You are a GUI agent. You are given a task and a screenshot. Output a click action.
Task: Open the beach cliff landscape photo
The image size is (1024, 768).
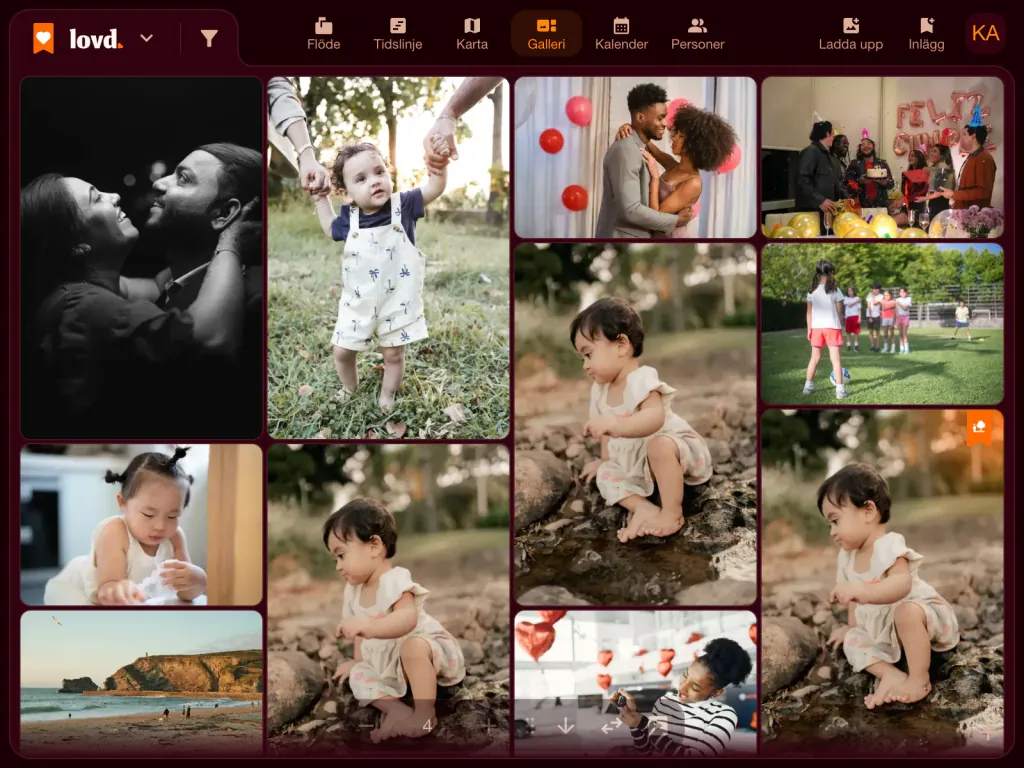coord(141,682)
